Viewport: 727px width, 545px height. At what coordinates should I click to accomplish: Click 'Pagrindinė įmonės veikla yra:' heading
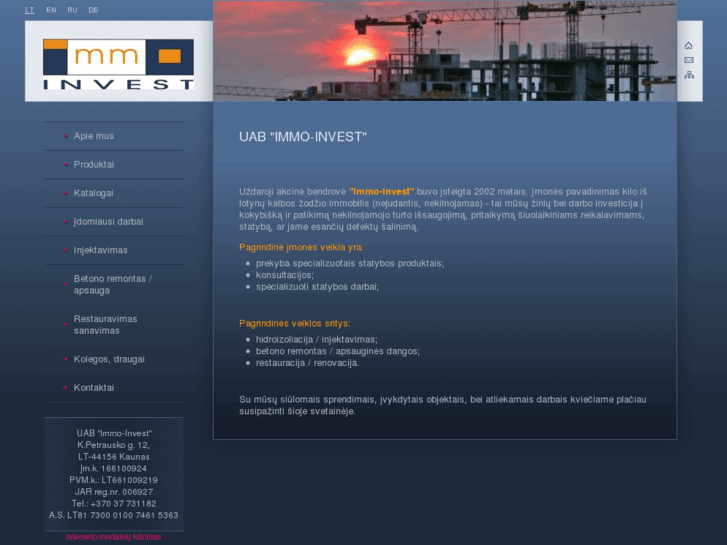click(301, 247)
